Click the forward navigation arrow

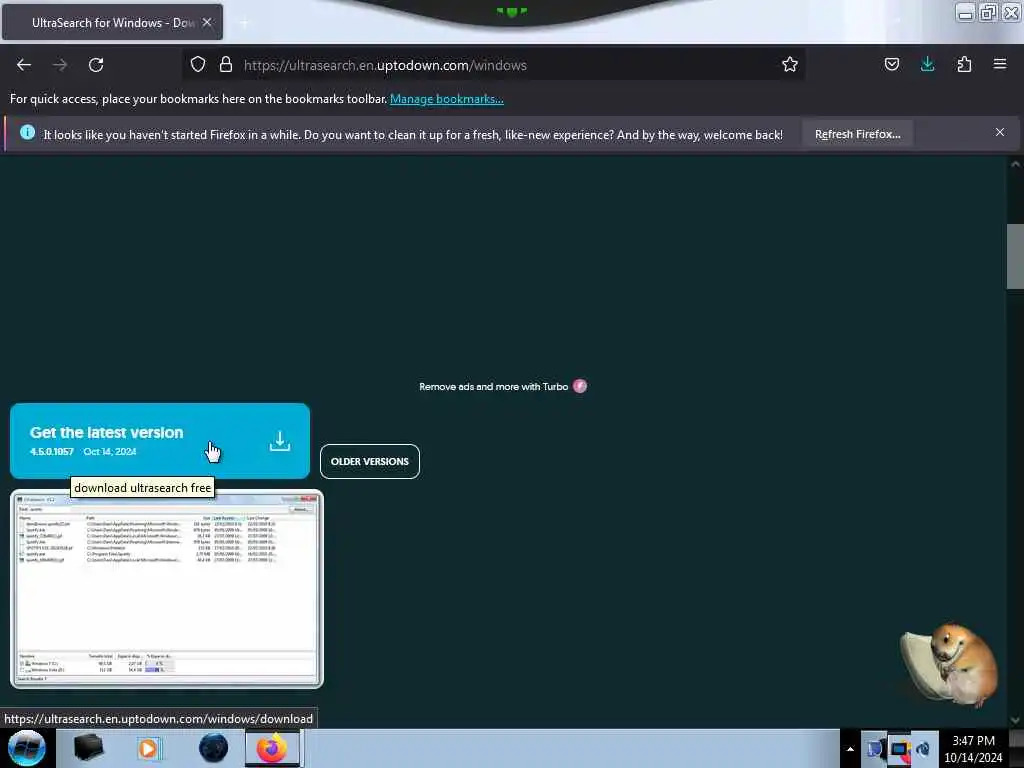(60, 65)
